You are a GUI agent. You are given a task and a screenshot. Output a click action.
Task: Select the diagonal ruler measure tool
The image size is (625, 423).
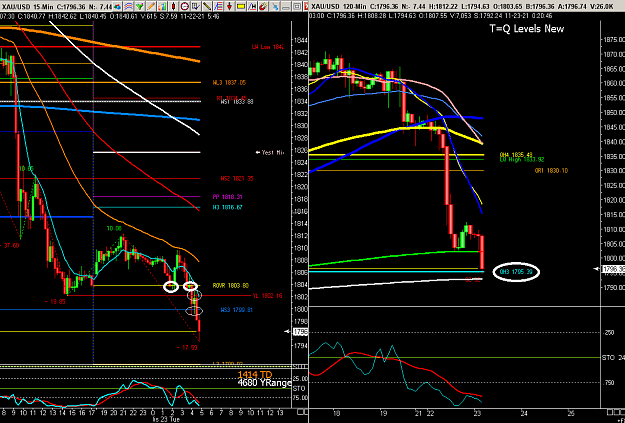[x=207, y=6]
